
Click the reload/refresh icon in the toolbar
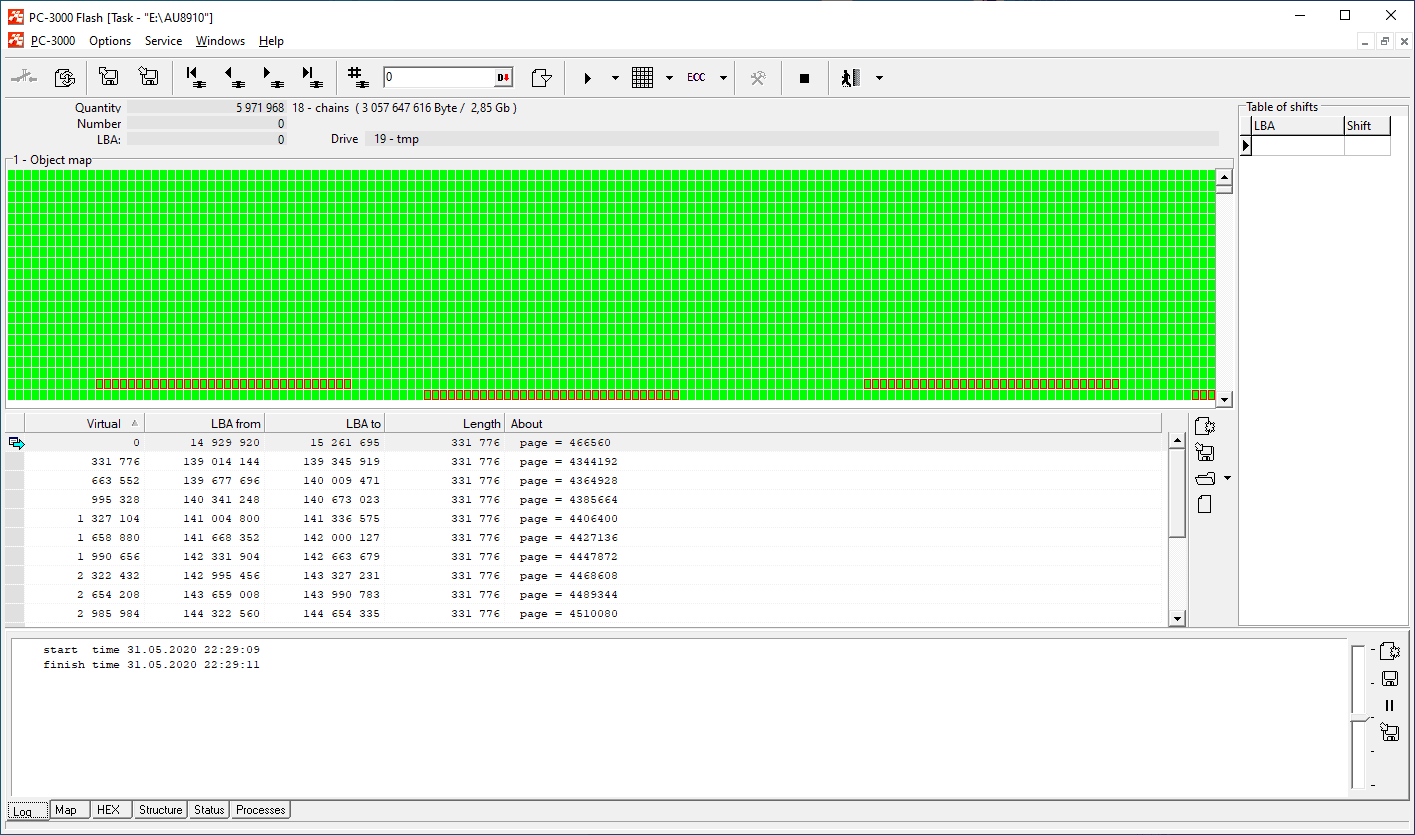[x=65, y=77]
